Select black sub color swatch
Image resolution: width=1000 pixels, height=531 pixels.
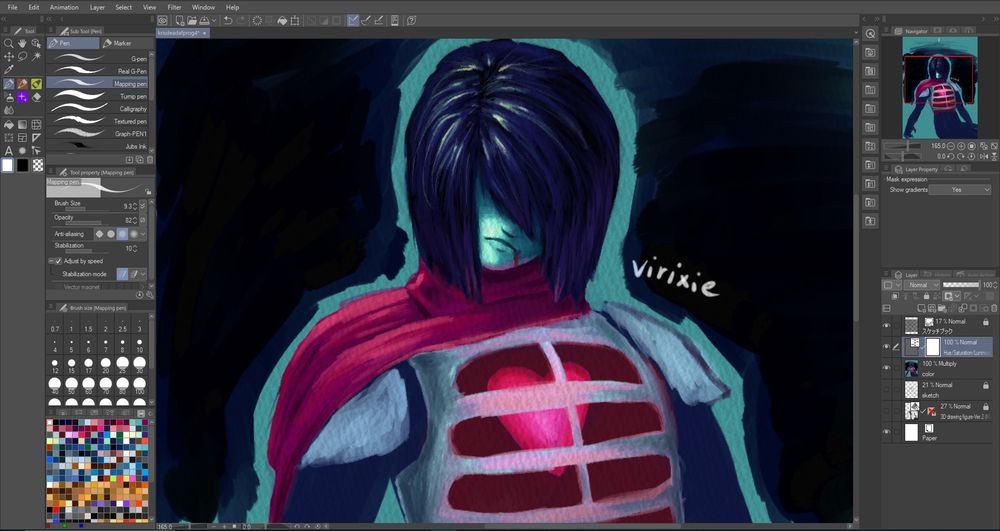tap(23, 166)
